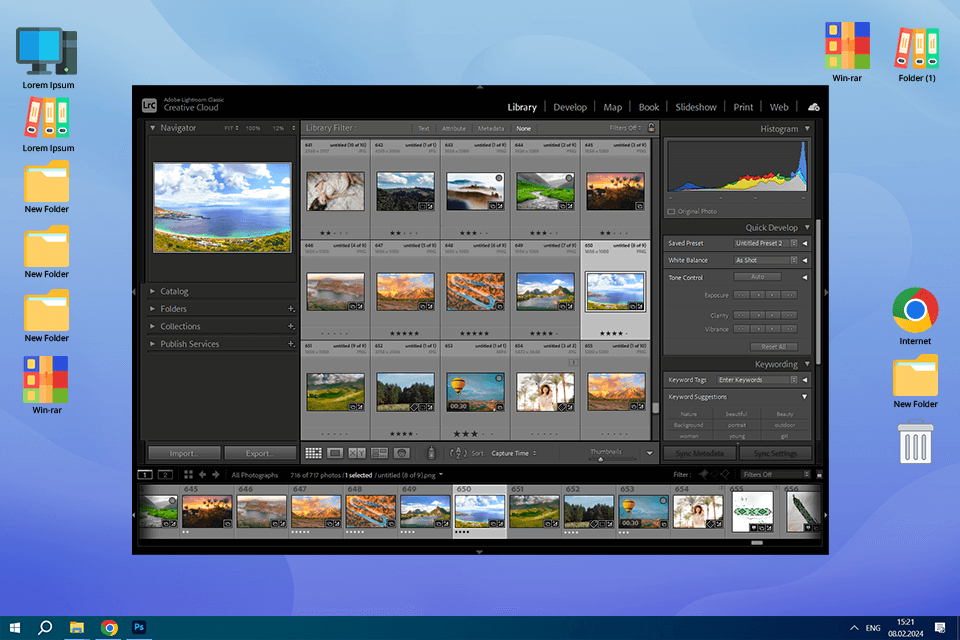Open Photoshop from the taskbar

(139, 627)
